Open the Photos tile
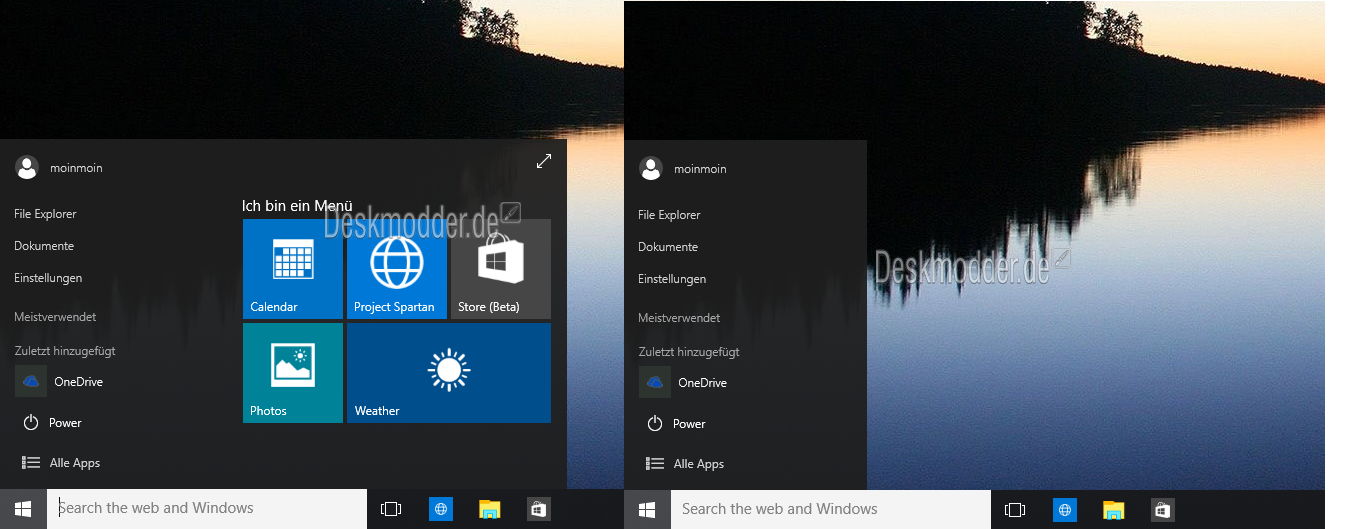Image resolution: width=1351 pixels, height=529 pixels. click(x=293, y=373)
